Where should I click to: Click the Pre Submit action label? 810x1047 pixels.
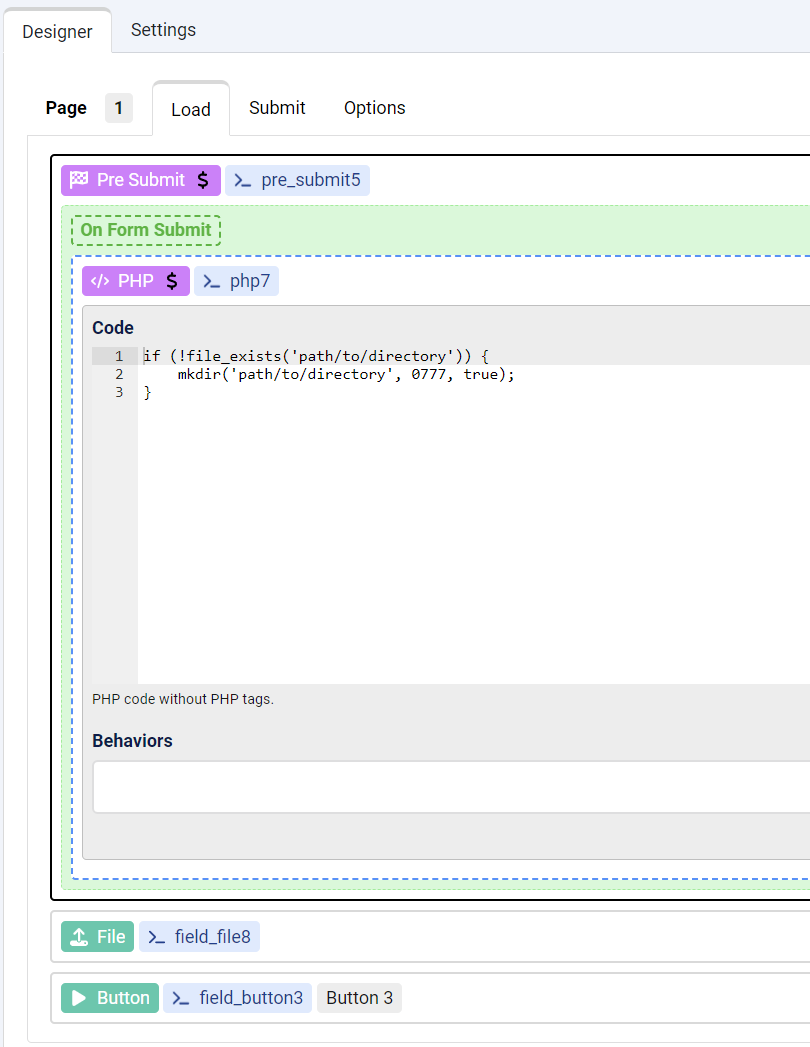(141, 180)
